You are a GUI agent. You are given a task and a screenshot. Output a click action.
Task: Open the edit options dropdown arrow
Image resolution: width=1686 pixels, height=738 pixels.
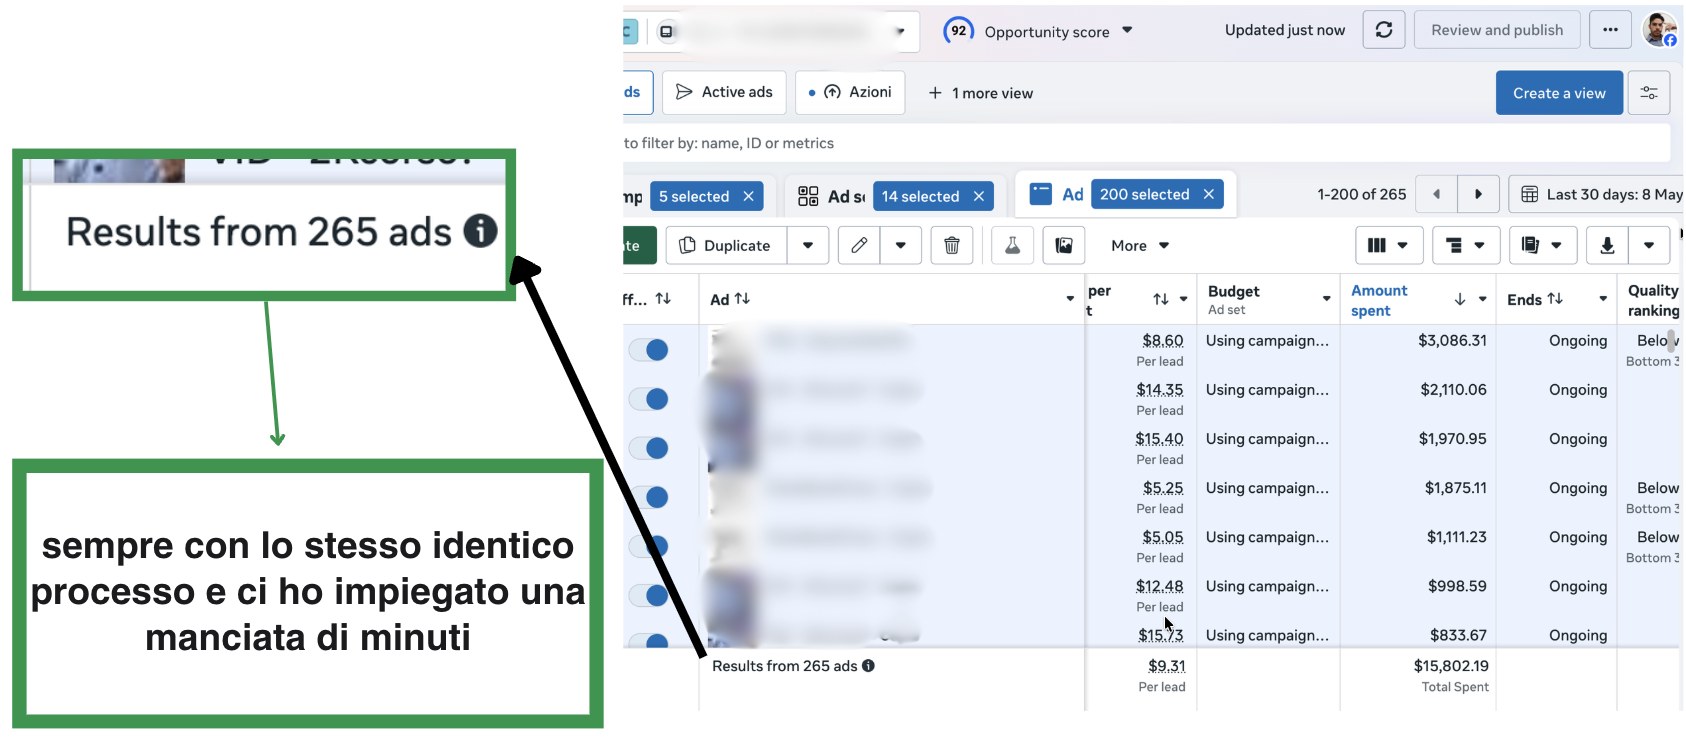click(900, 245)
